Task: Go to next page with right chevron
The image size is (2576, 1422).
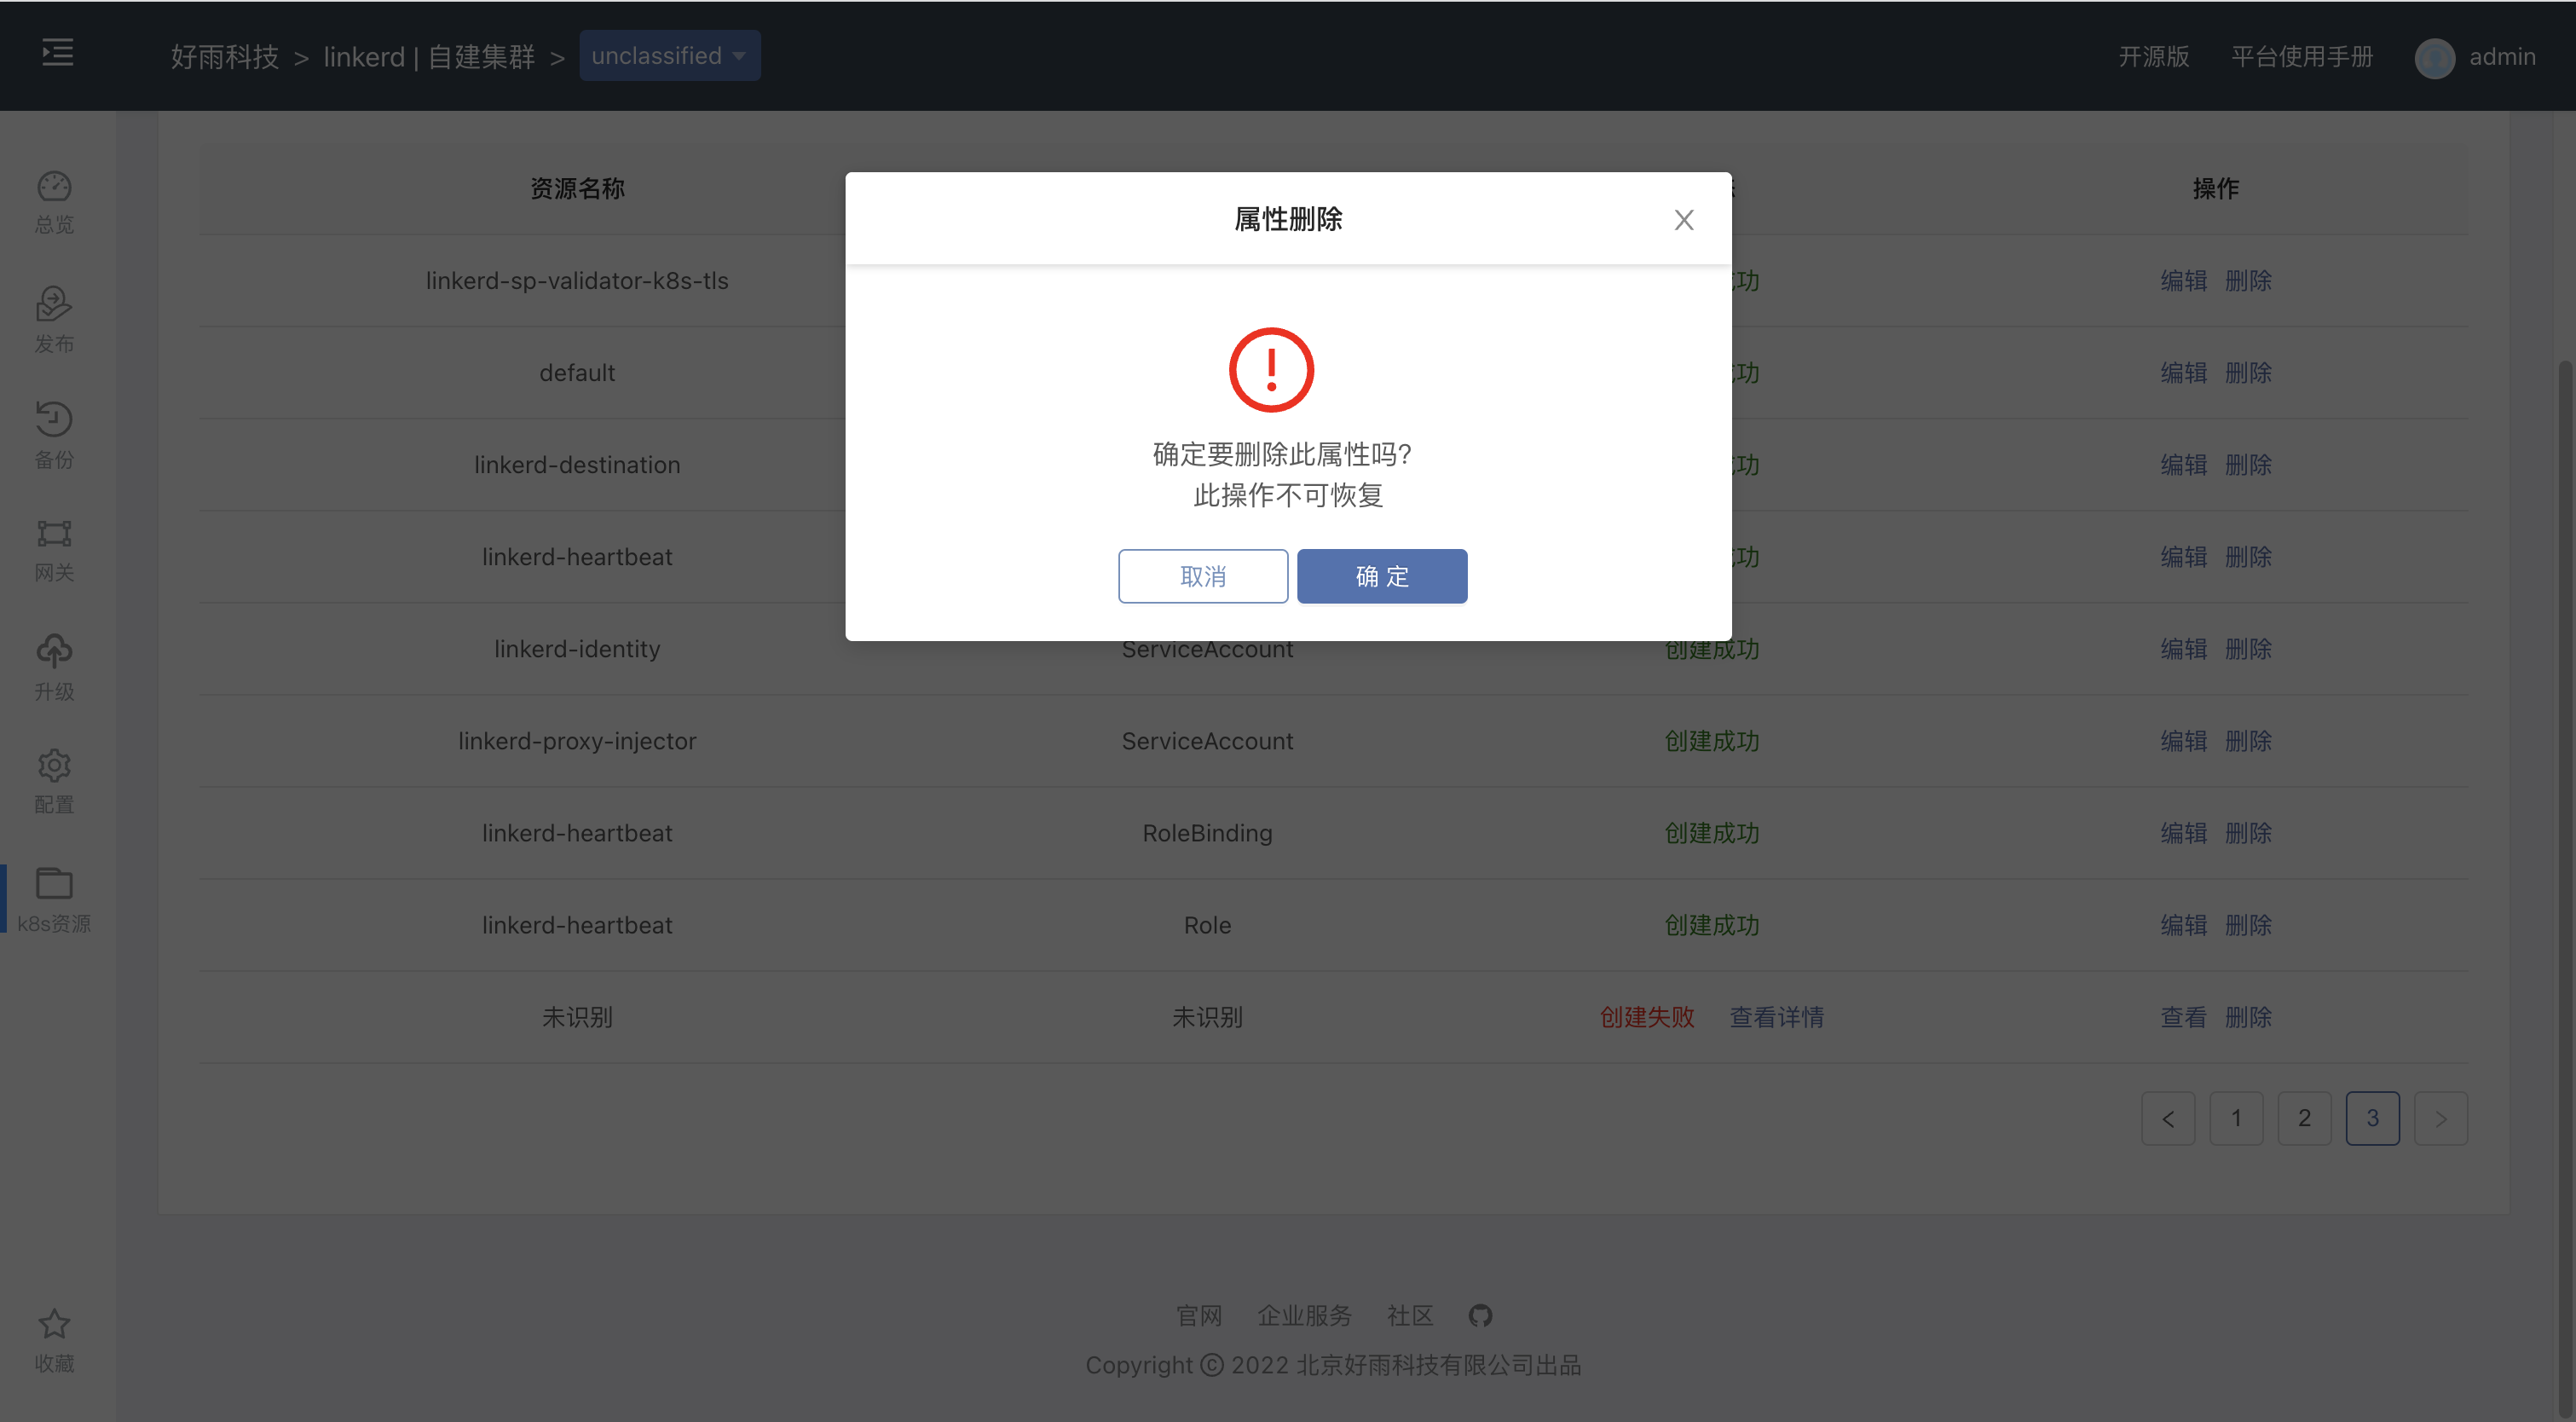Action: [x=2441, y=1118]
